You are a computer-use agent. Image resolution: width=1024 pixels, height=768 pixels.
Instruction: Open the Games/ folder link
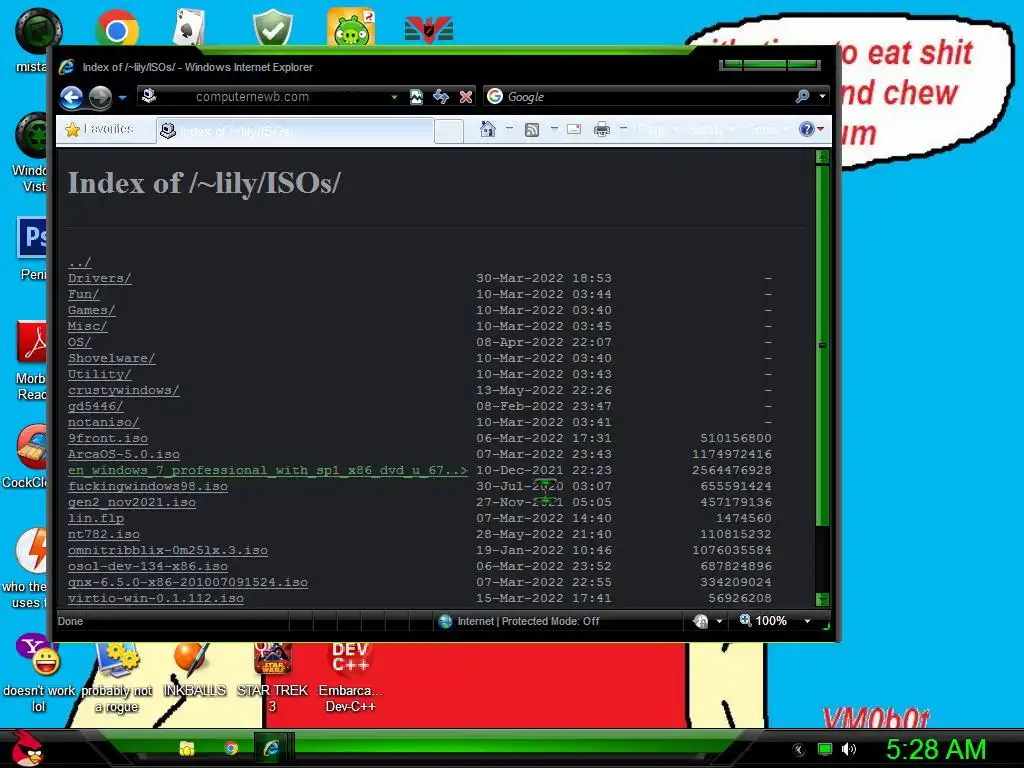pos(91,310)
